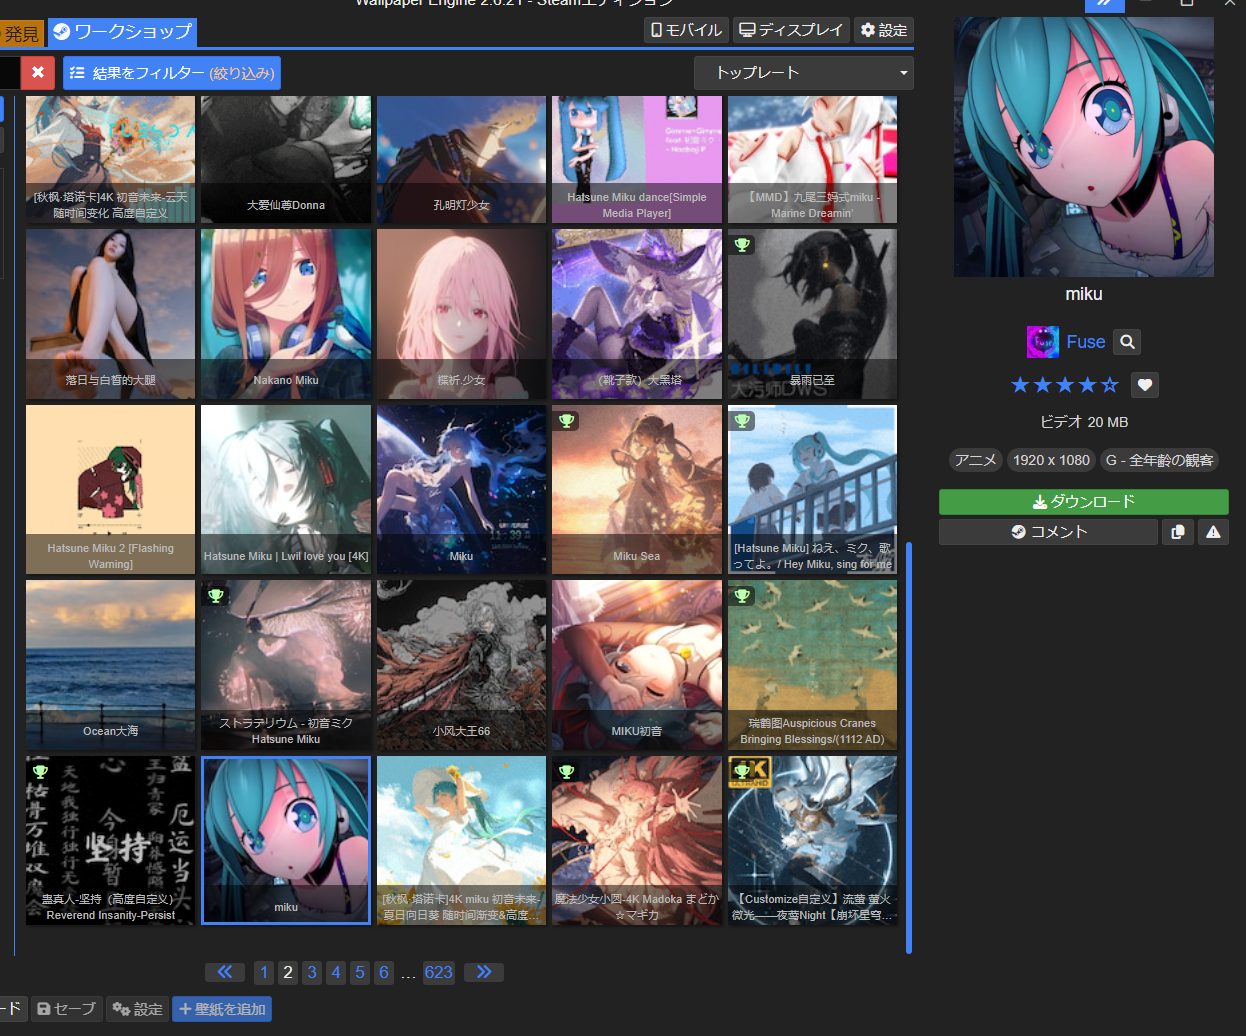Select the 大黑塔 wallpaper thumbnail
The width and height of the screenshot is (1246, 1036).
(637, 314)
